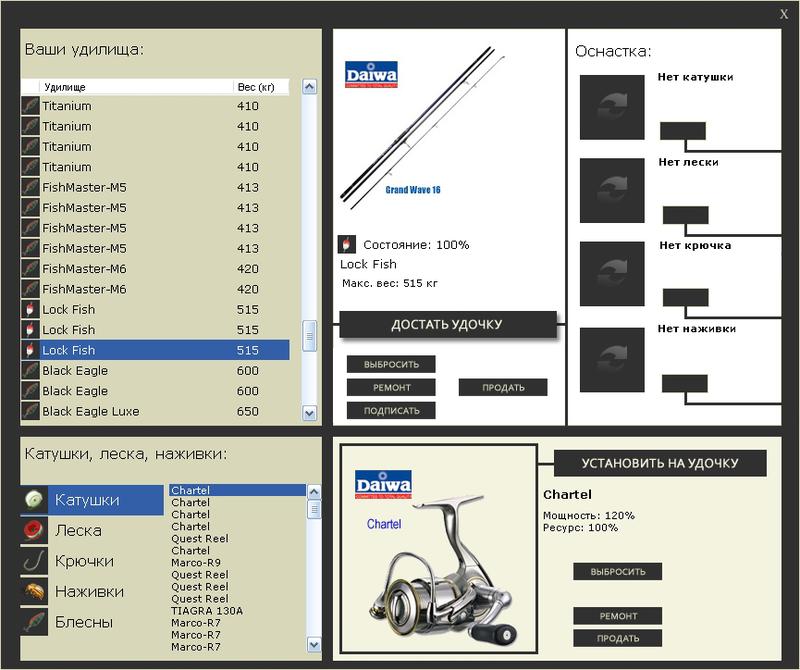Repair the Chartel reel with РЕМОНТ
The height and width of the screenshot is (670, 800).
[x=618, y=616]
